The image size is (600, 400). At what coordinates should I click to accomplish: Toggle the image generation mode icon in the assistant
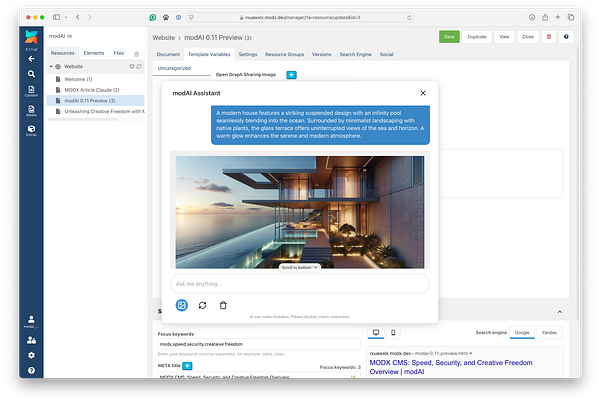tap(182, 305)
